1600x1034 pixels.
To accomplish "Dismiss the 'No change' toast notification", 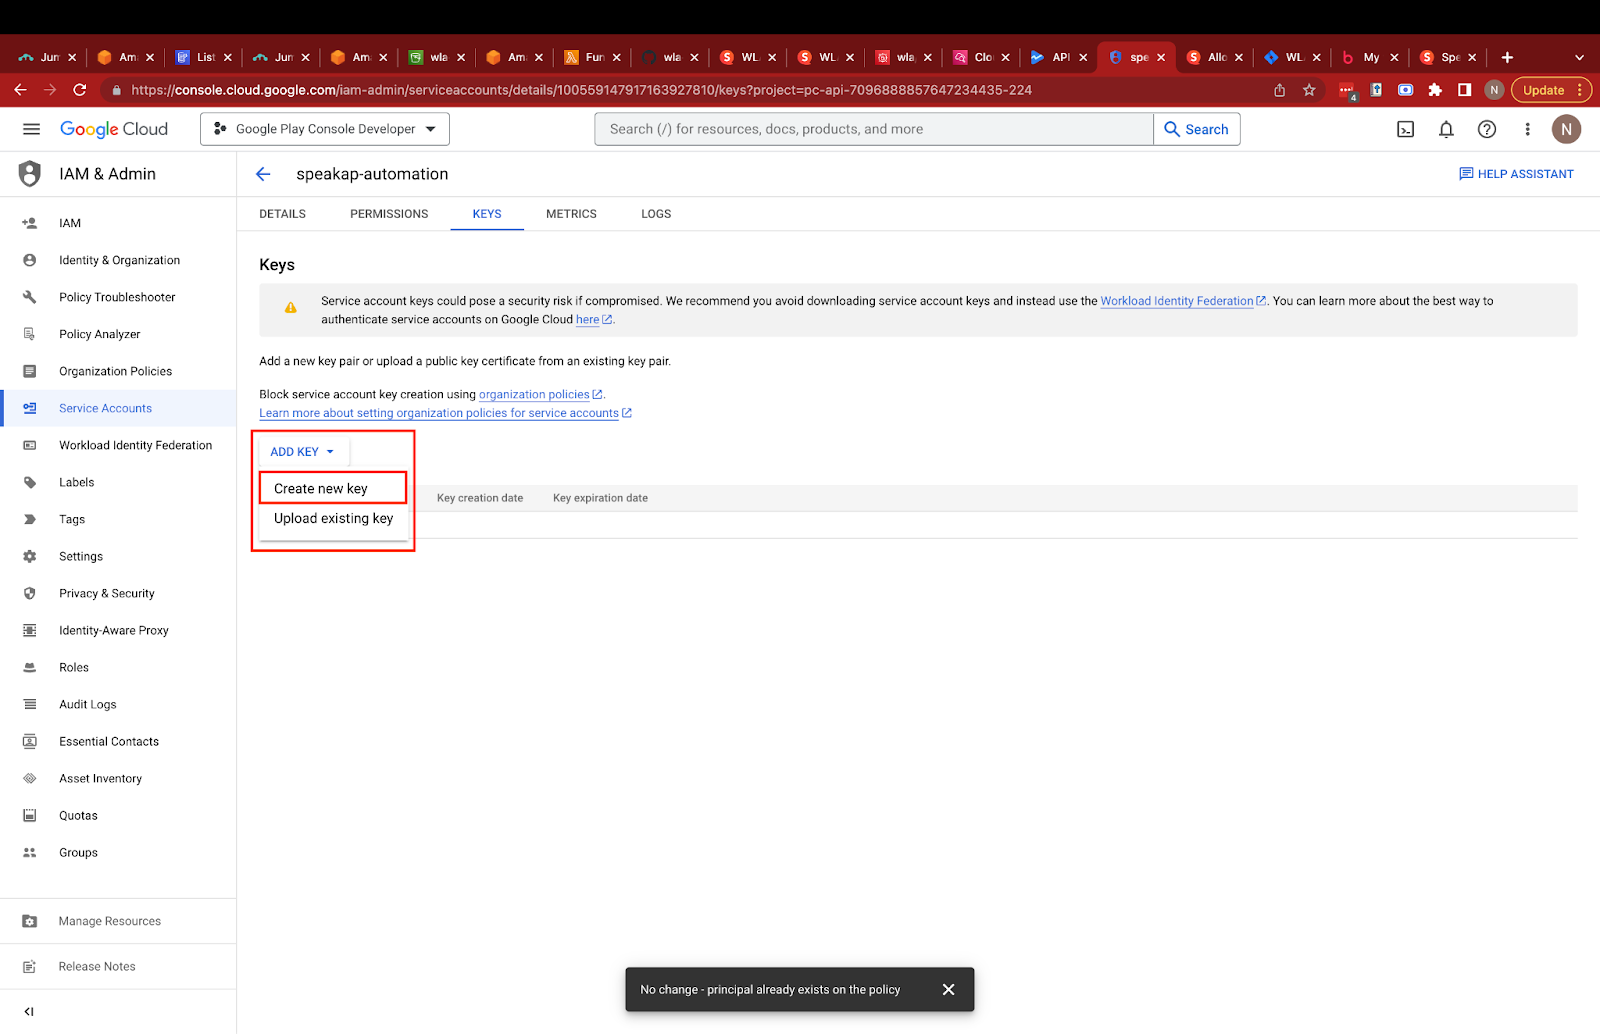I will 948,989.
